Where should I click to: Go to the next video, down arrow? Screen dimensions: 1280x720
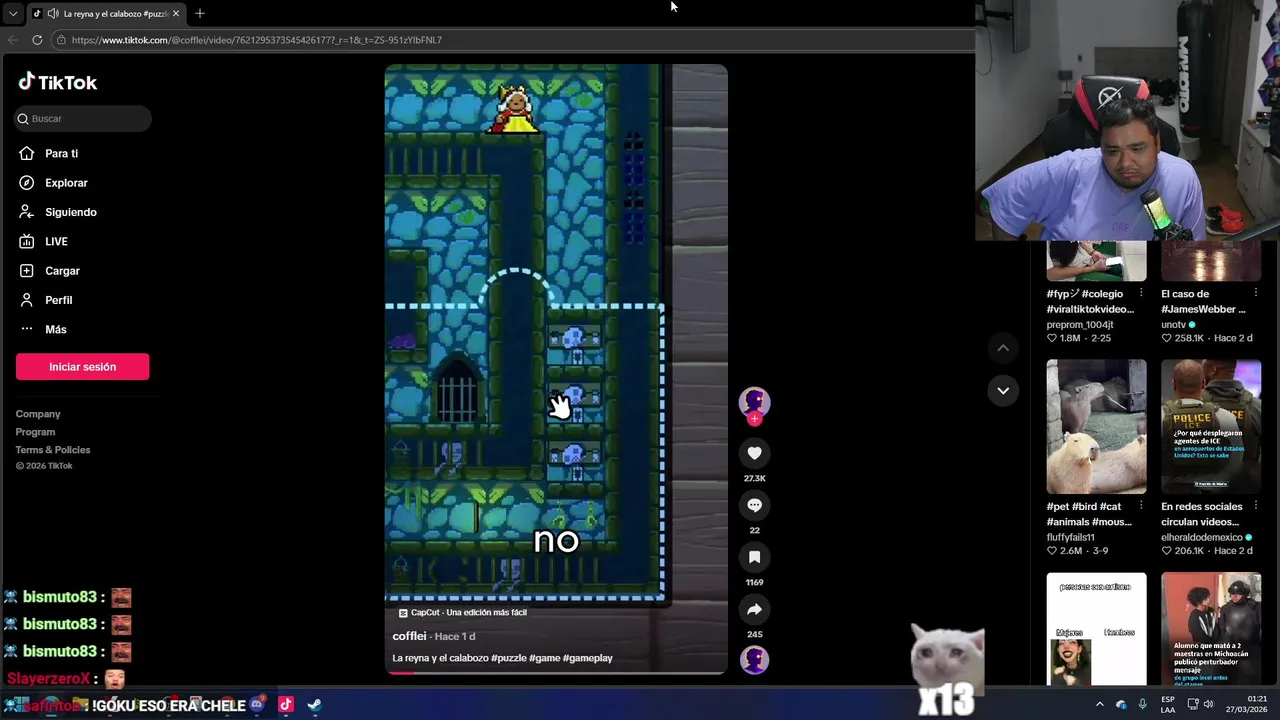pyautogui.click(x=1002, y=391)
